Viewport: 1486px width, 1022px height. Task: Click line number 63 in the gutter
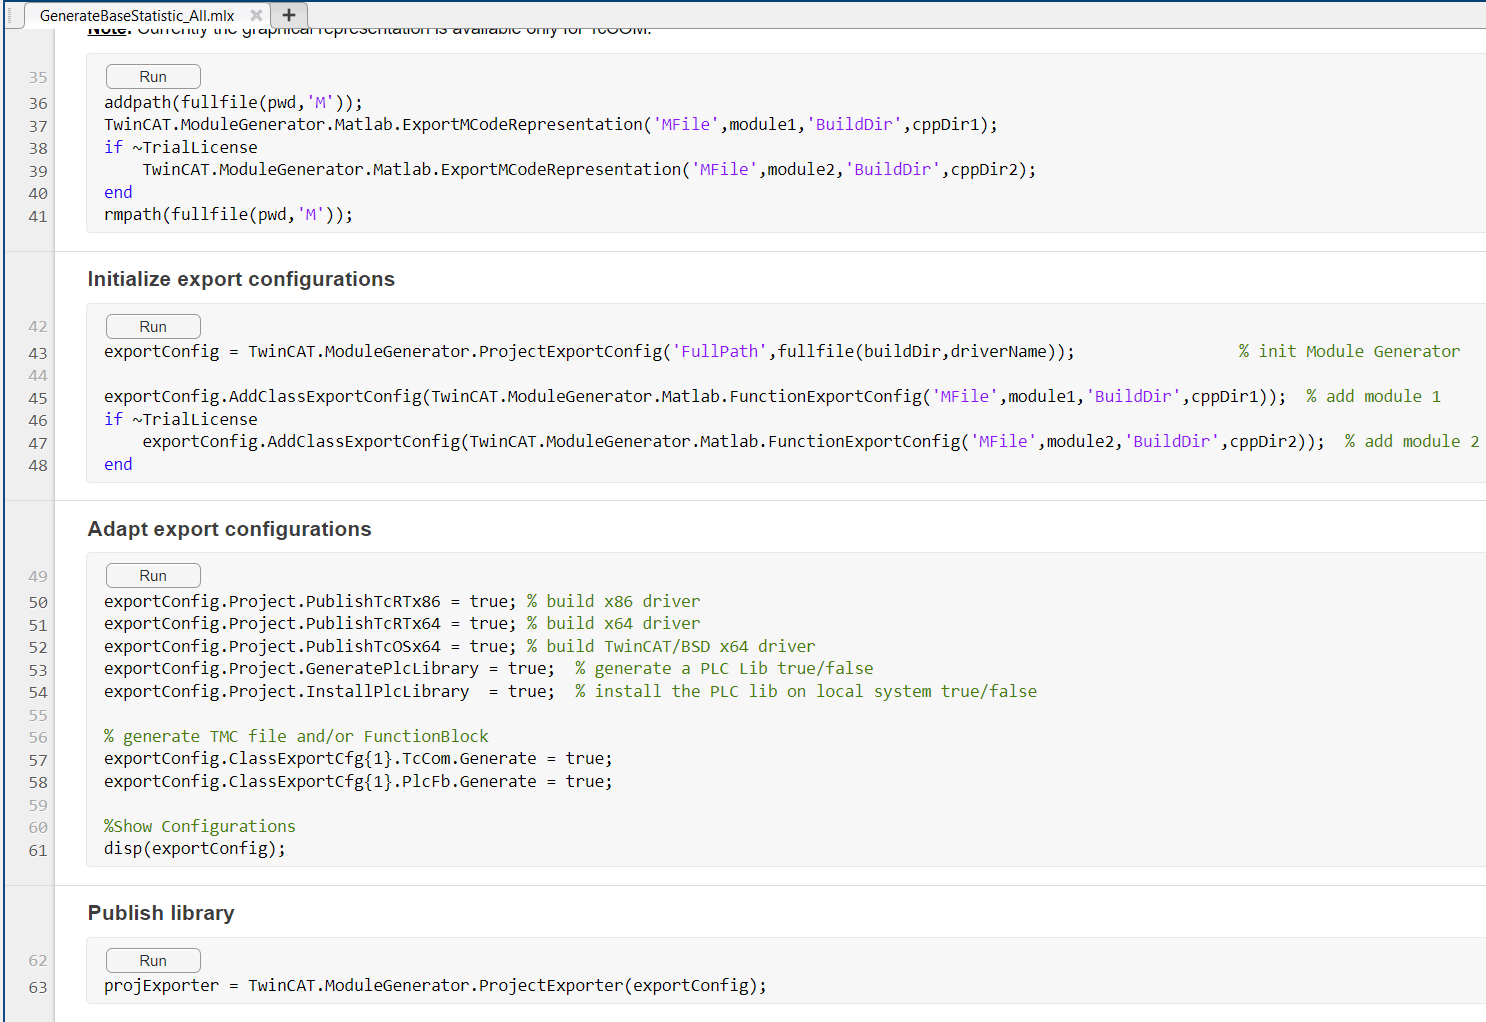38,987
